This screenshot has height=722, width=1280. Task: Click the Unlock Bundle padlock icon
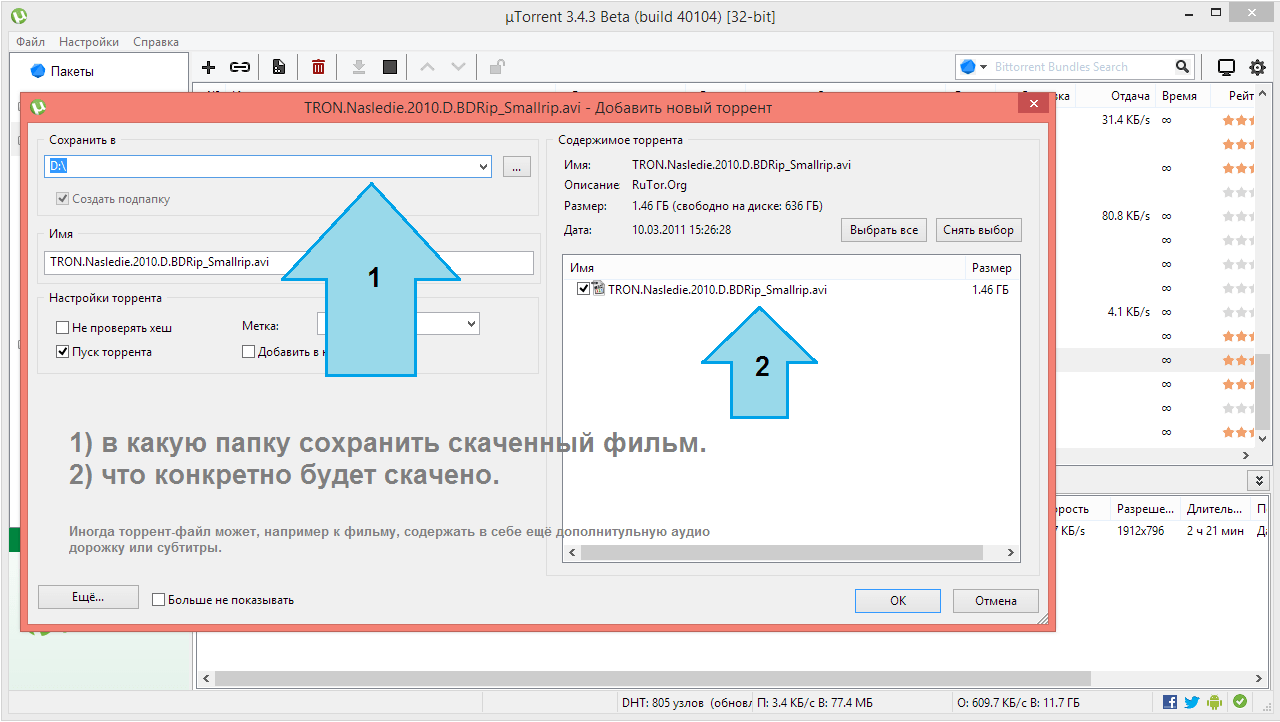pyautogui.click(x=496, y=67)
